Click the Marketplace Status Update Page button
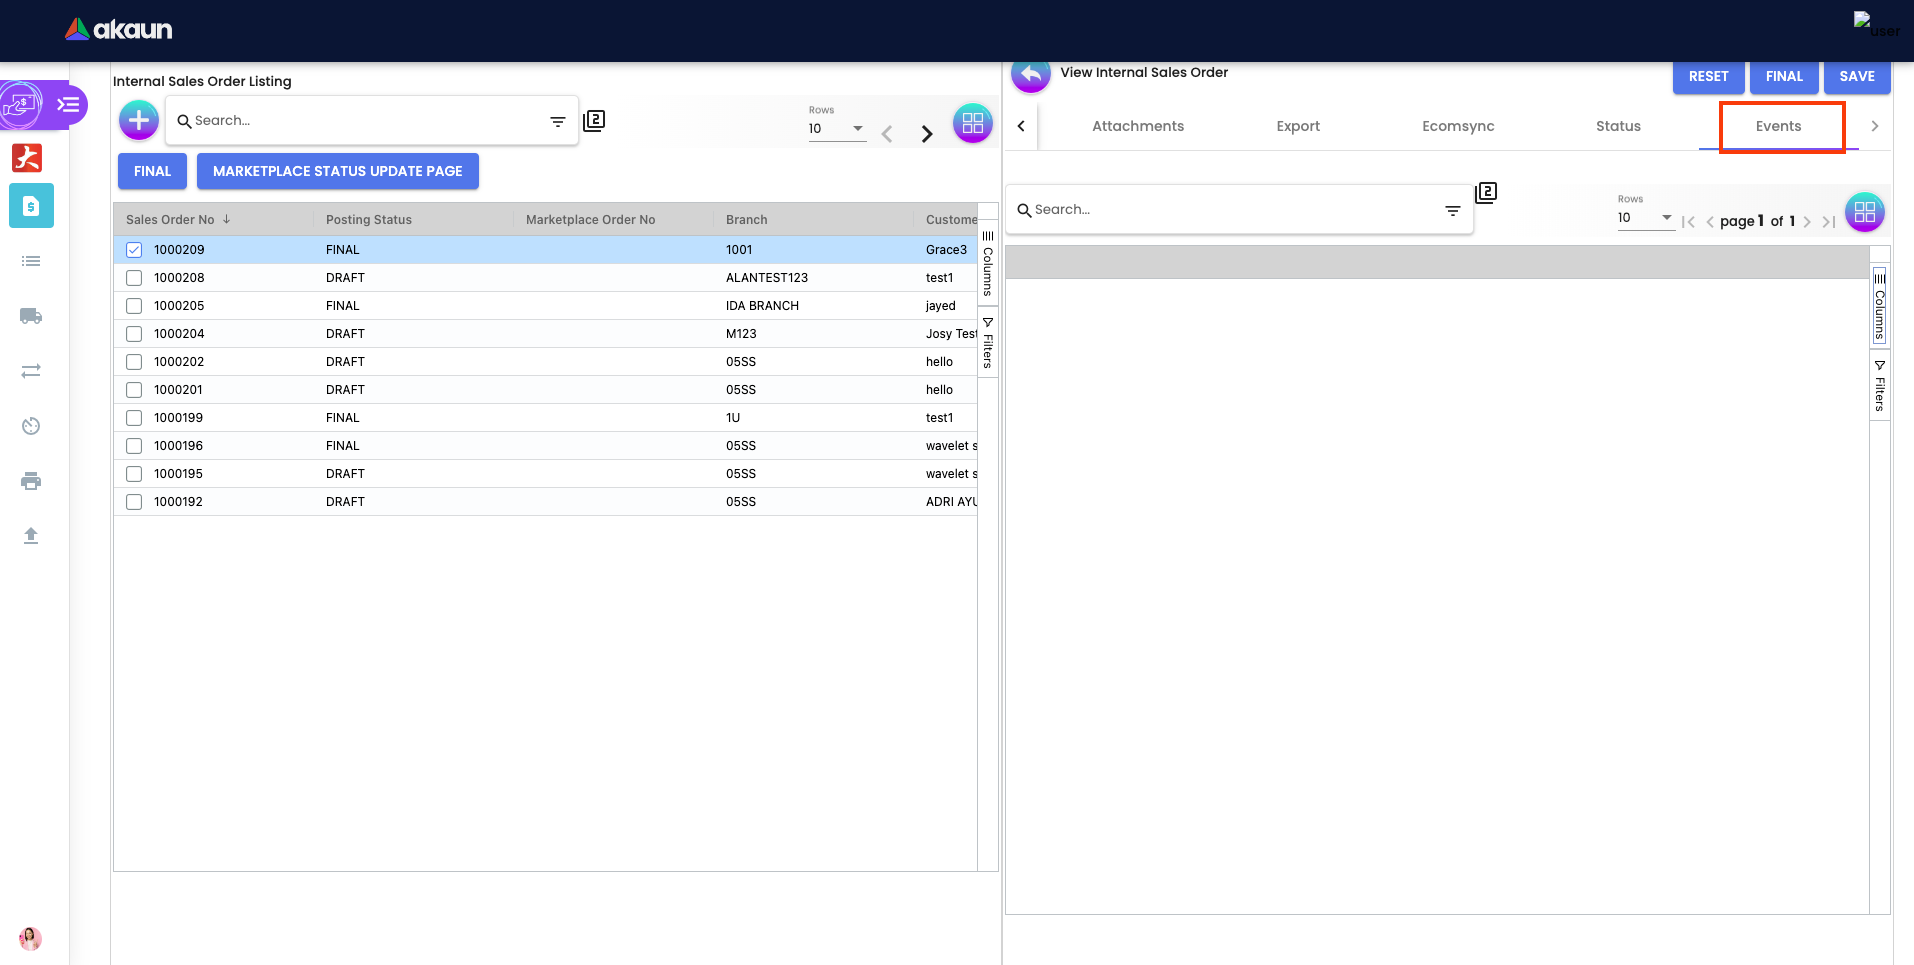Screen dimensions: 1914x965 (338, 171)
